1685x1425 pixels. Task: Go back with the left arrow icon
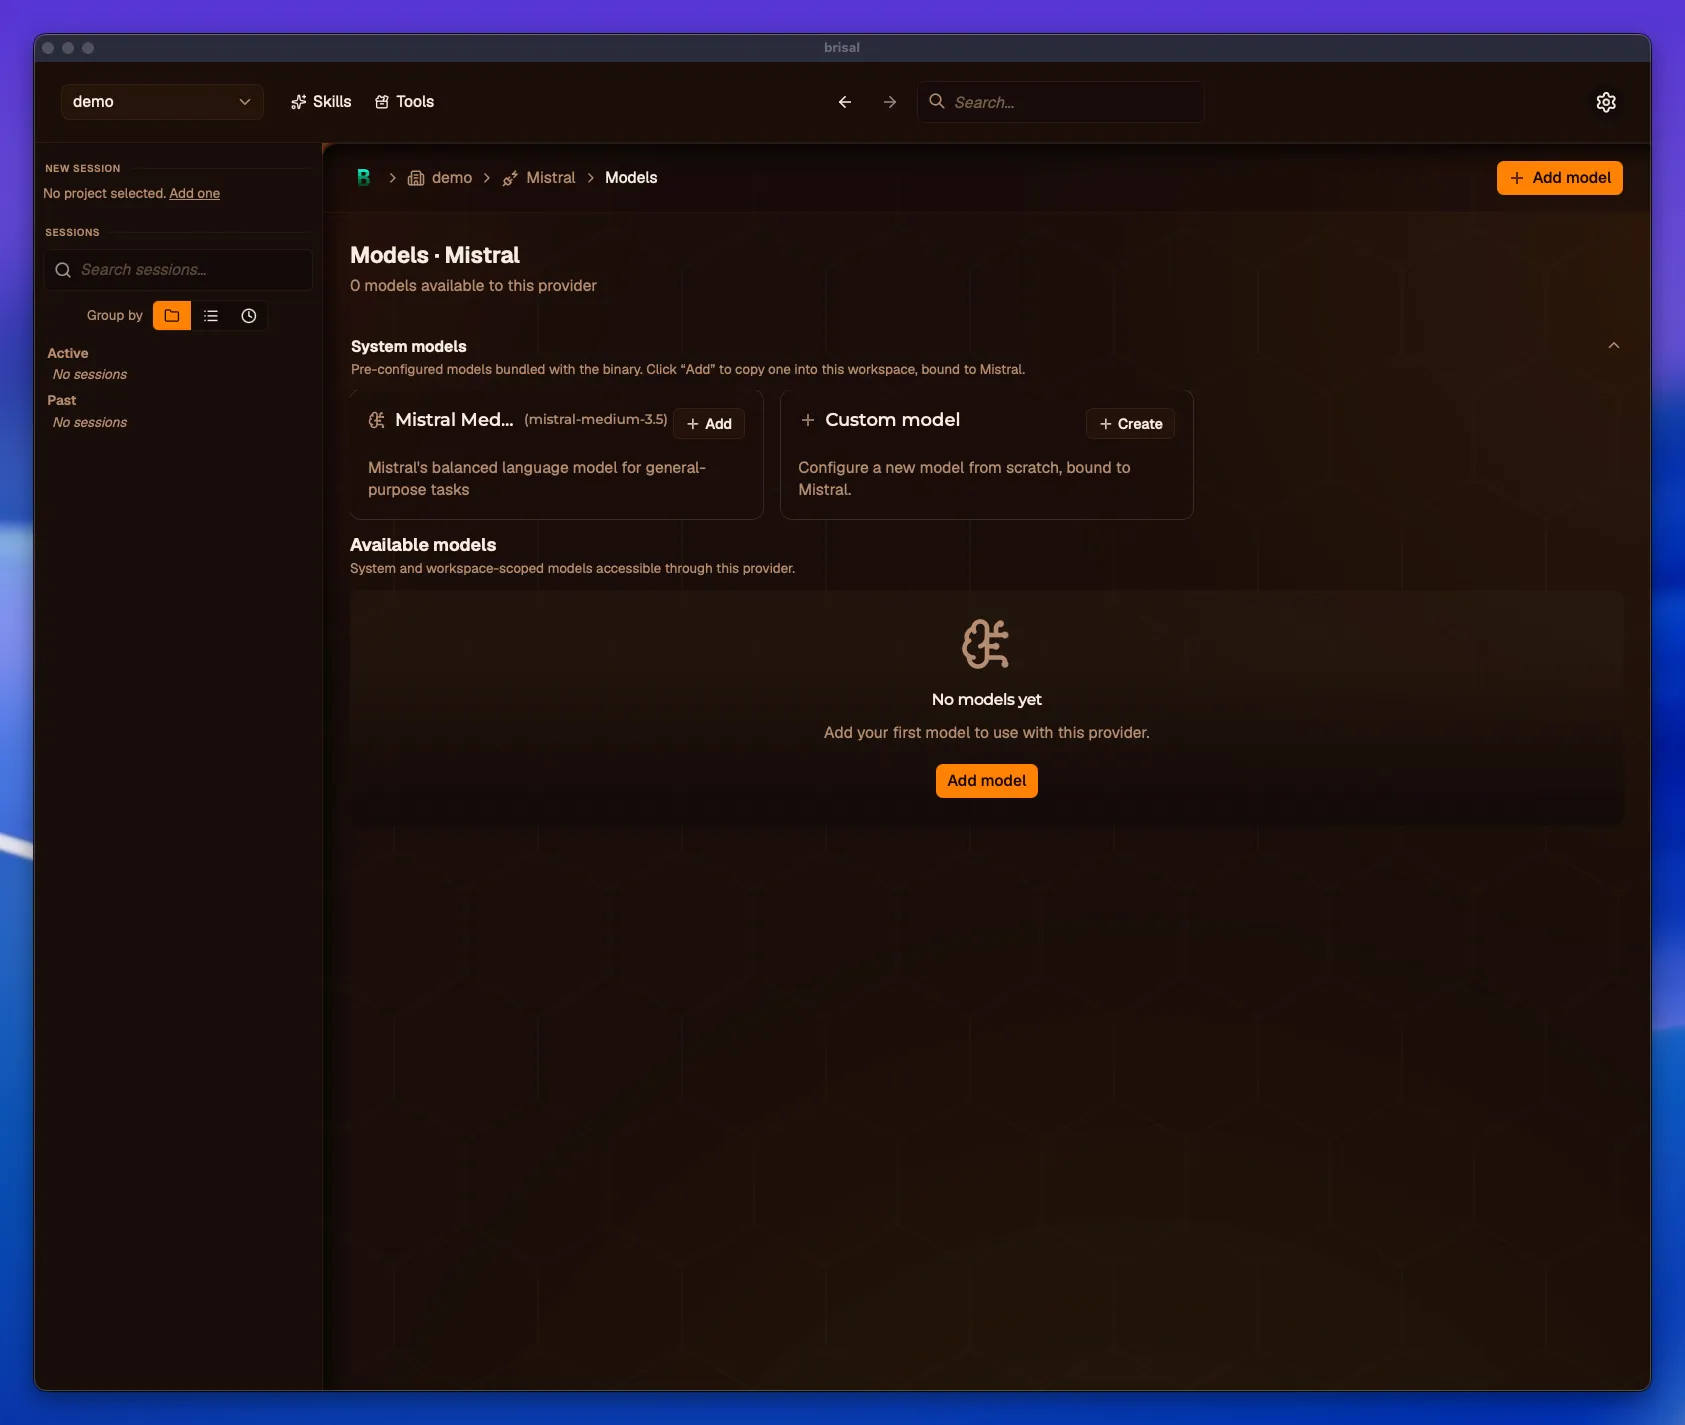click(845, 102)
